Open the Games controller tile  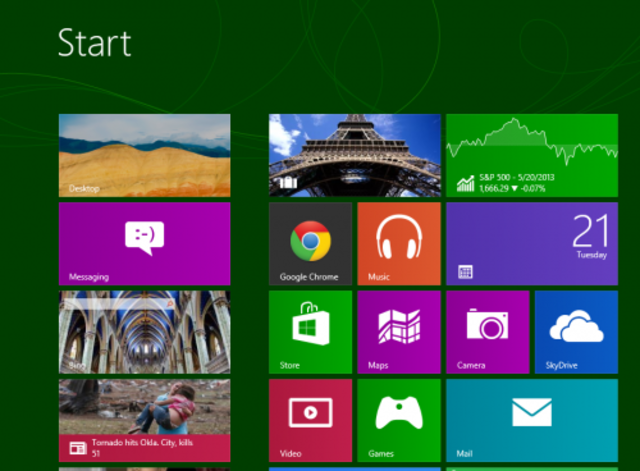point(399,421)
